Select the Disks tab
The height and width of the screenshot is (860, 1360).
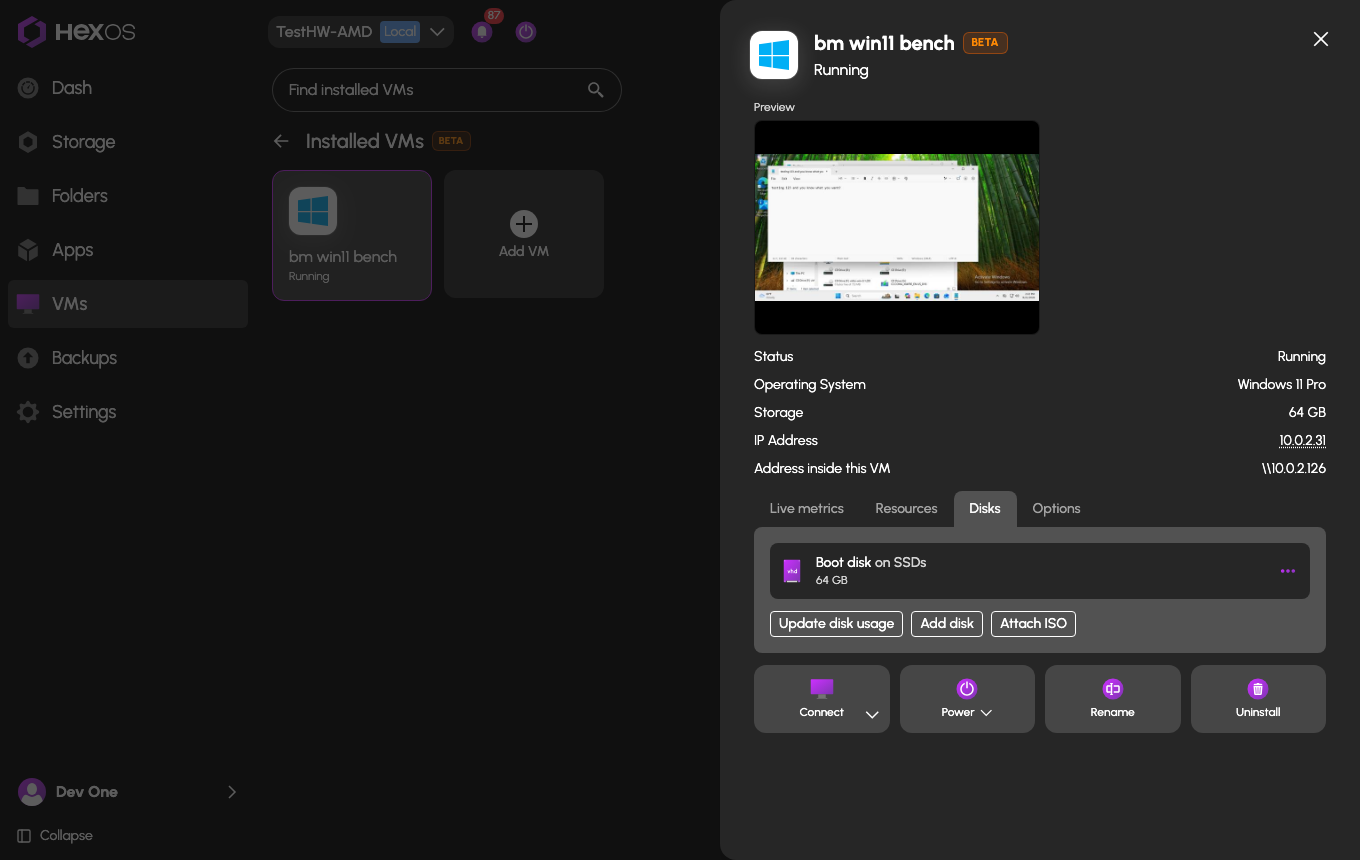[985, 509]
